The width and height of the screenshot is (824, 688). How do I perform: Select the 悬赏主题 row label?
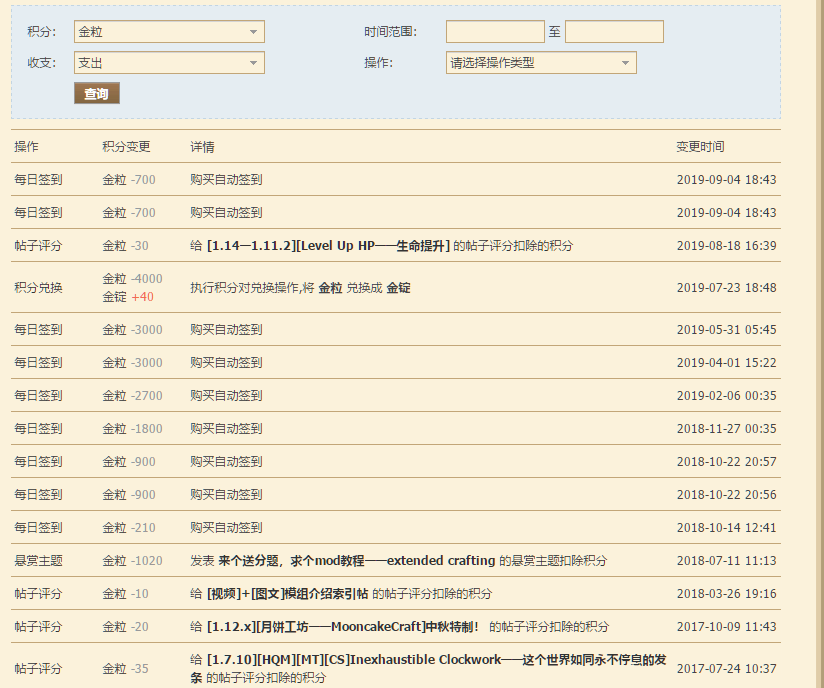(38, 561)
